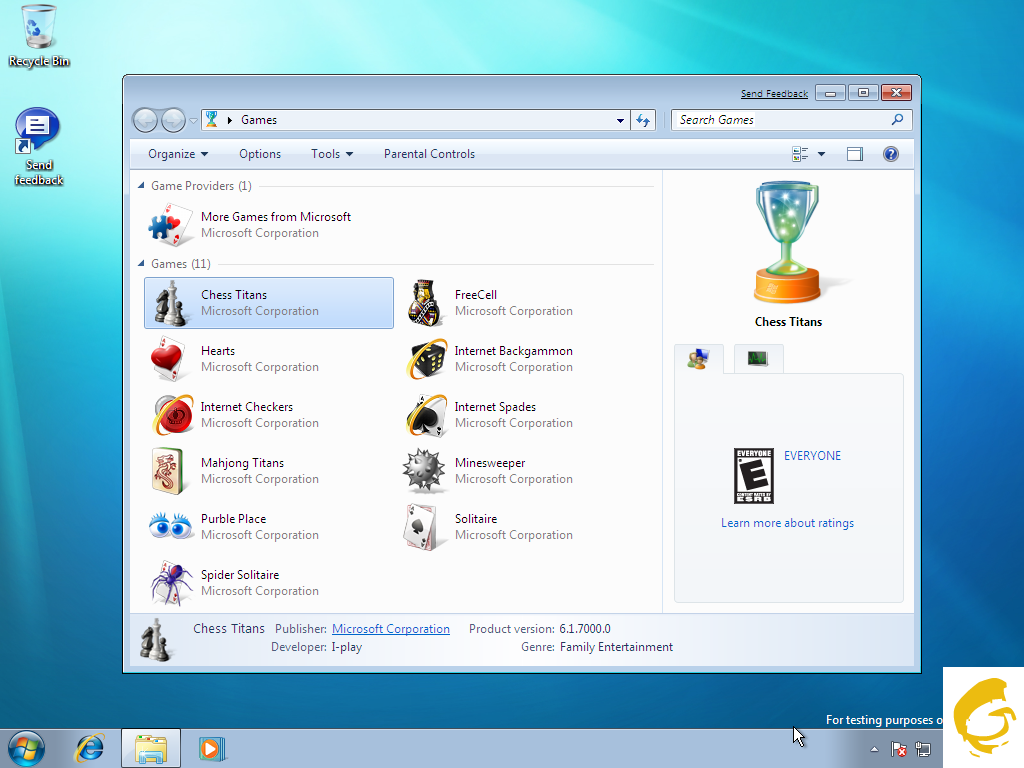The image size is (1024, 768).
Task: Click the Family Entertainment genre value
Action: [x=616, y=647]
